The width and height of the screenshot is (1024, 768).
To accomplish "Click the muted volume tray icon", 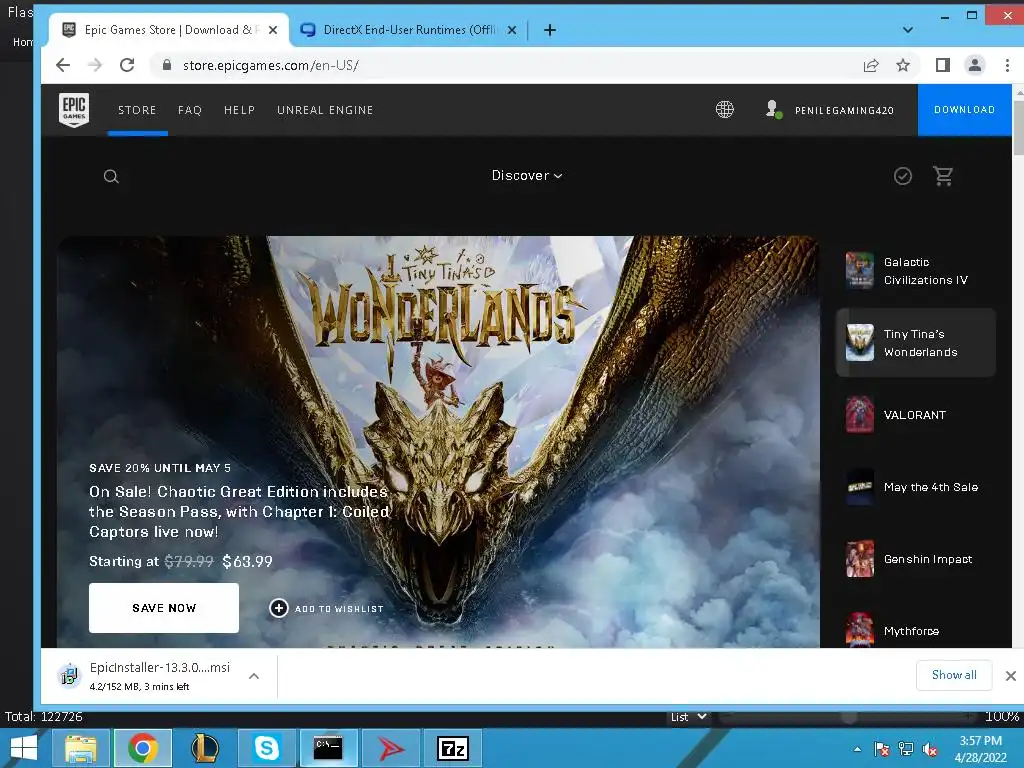I will 930,750.
